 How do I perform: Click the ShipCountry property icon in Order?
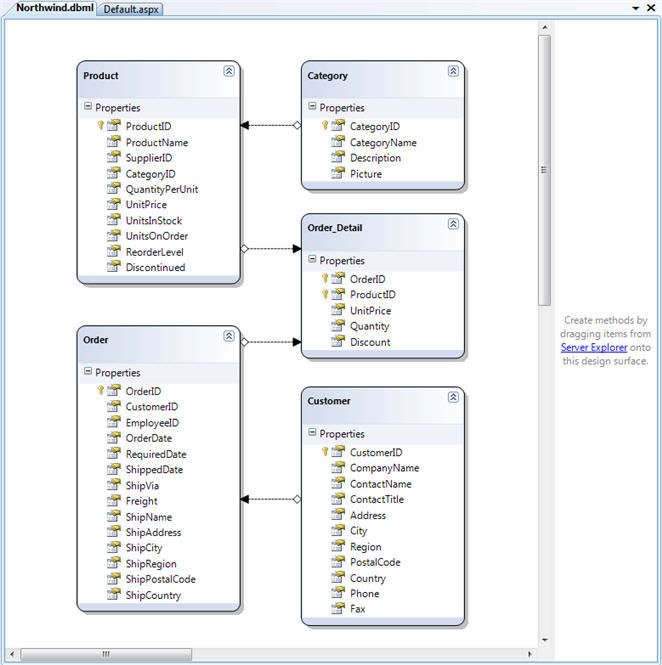[114, 594]
